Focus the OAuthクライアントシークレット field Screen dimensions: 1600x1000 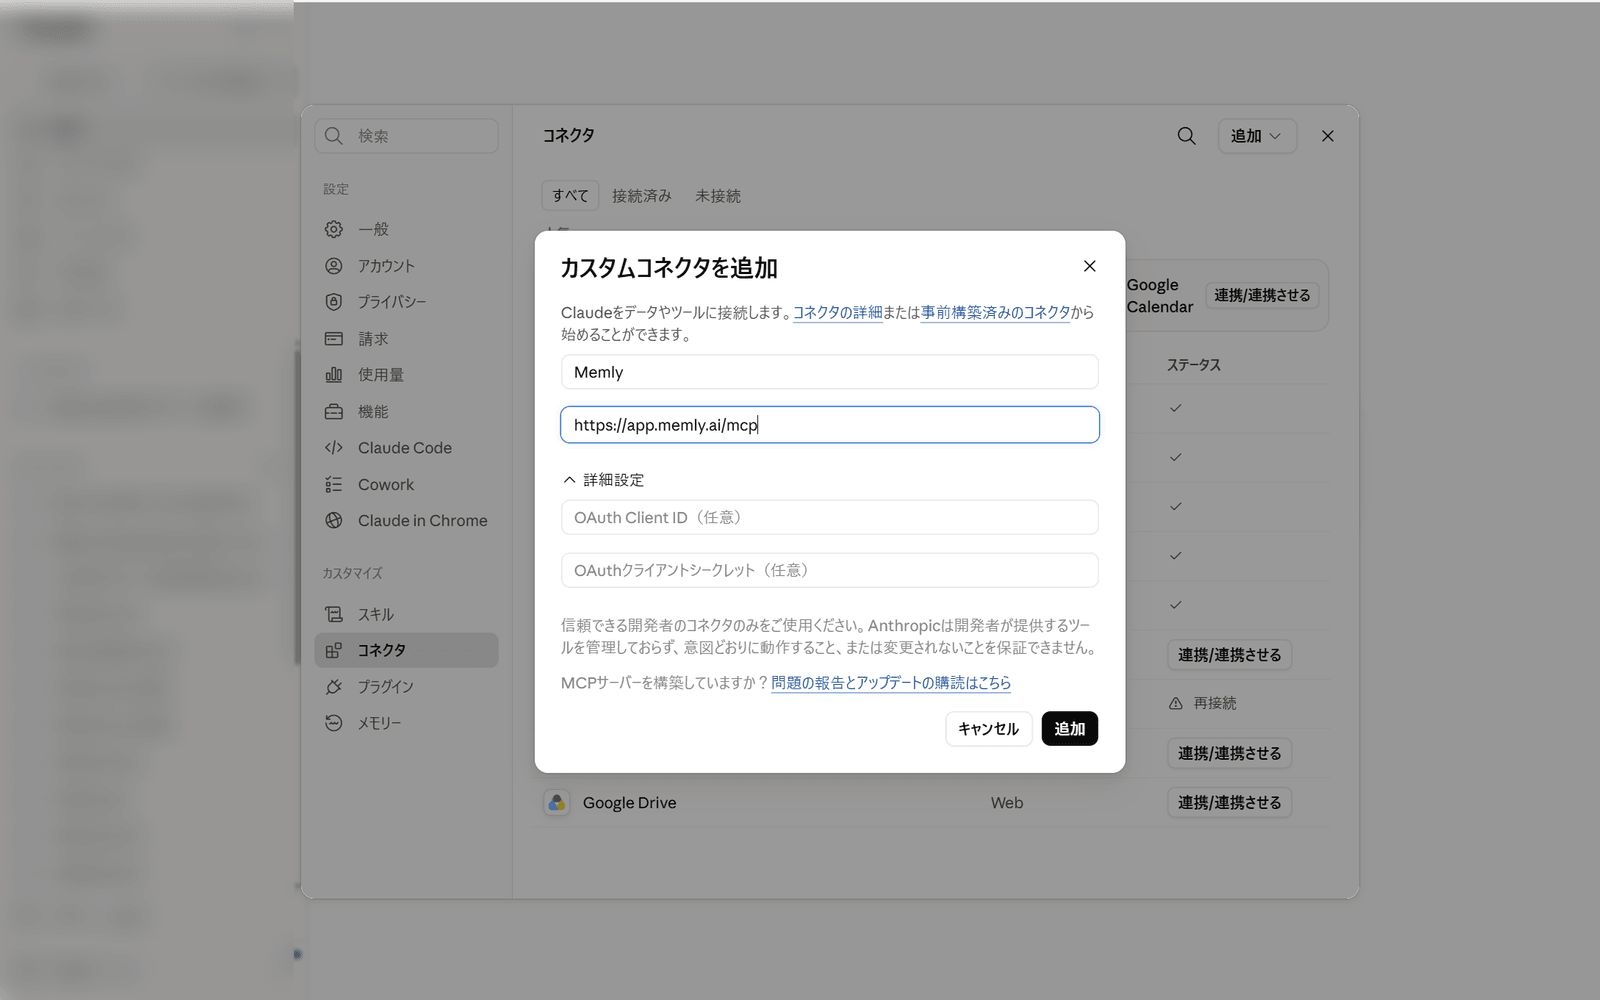click(830, 571)
